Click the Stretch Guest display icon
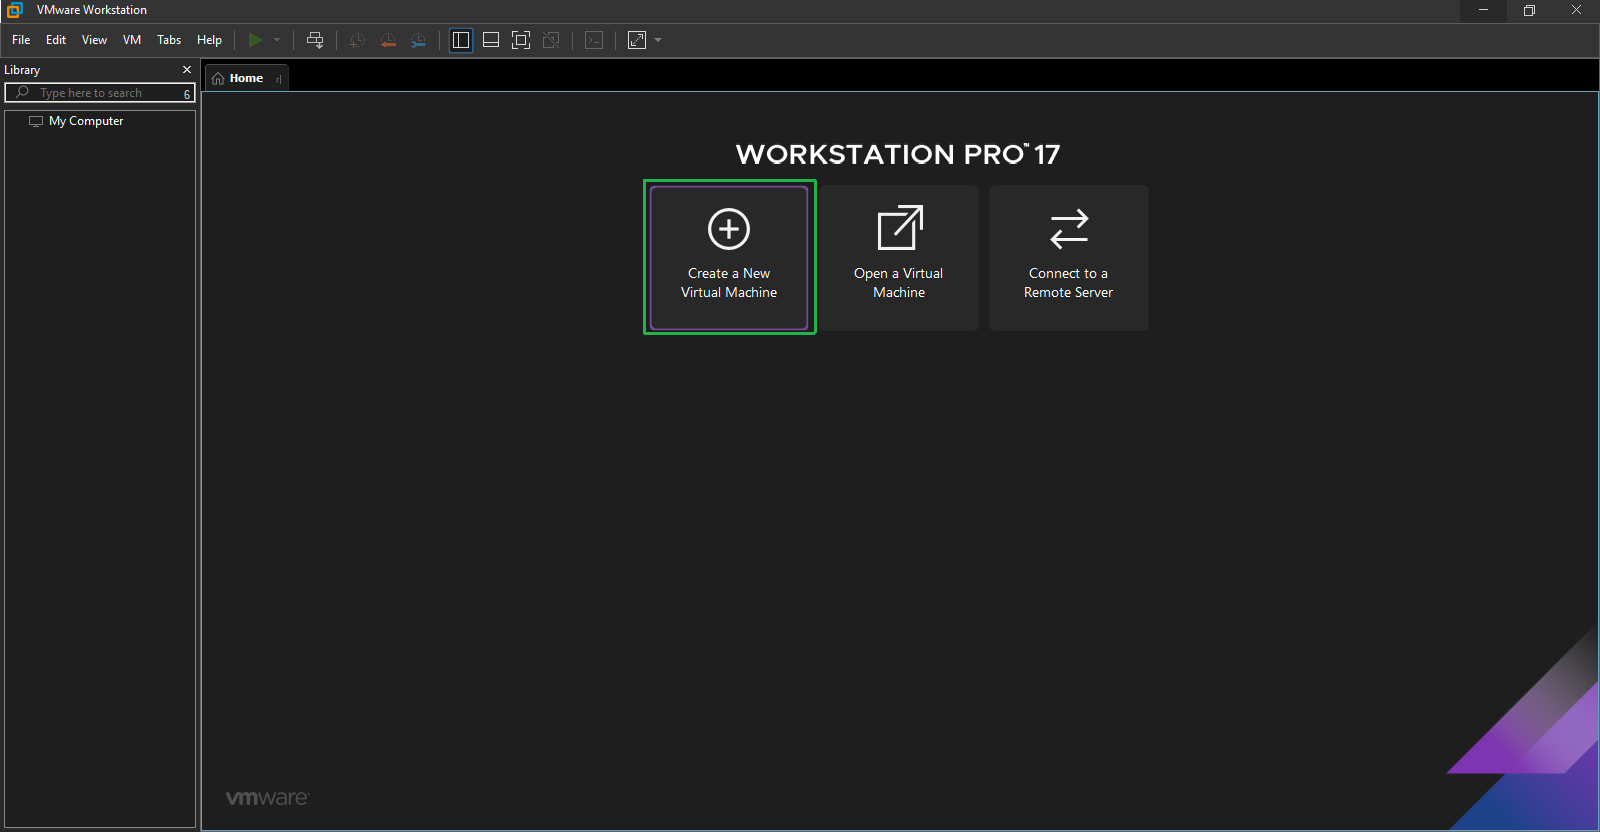 click(637, 40)
